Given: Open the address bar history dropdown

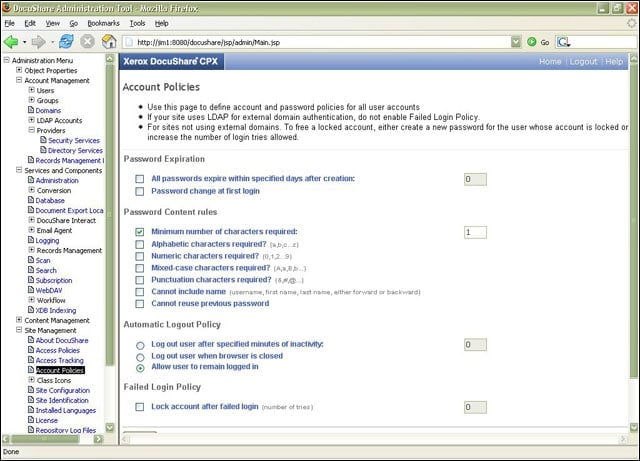Looking at the screenshot, I should (x=516, y=42).
